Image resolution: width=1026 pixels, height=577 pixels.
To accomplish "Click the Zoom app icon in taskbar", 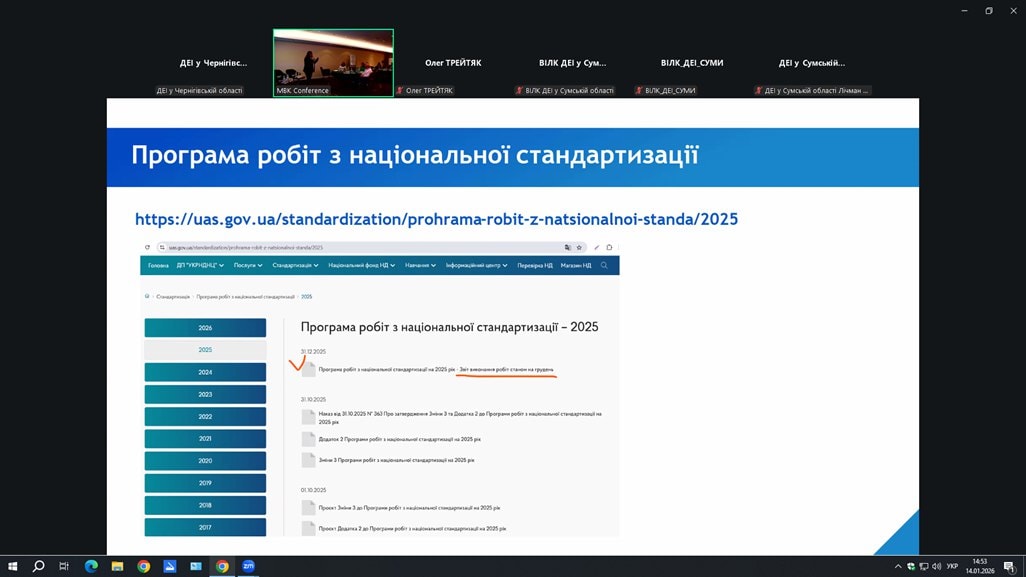I will pos(248,566).
